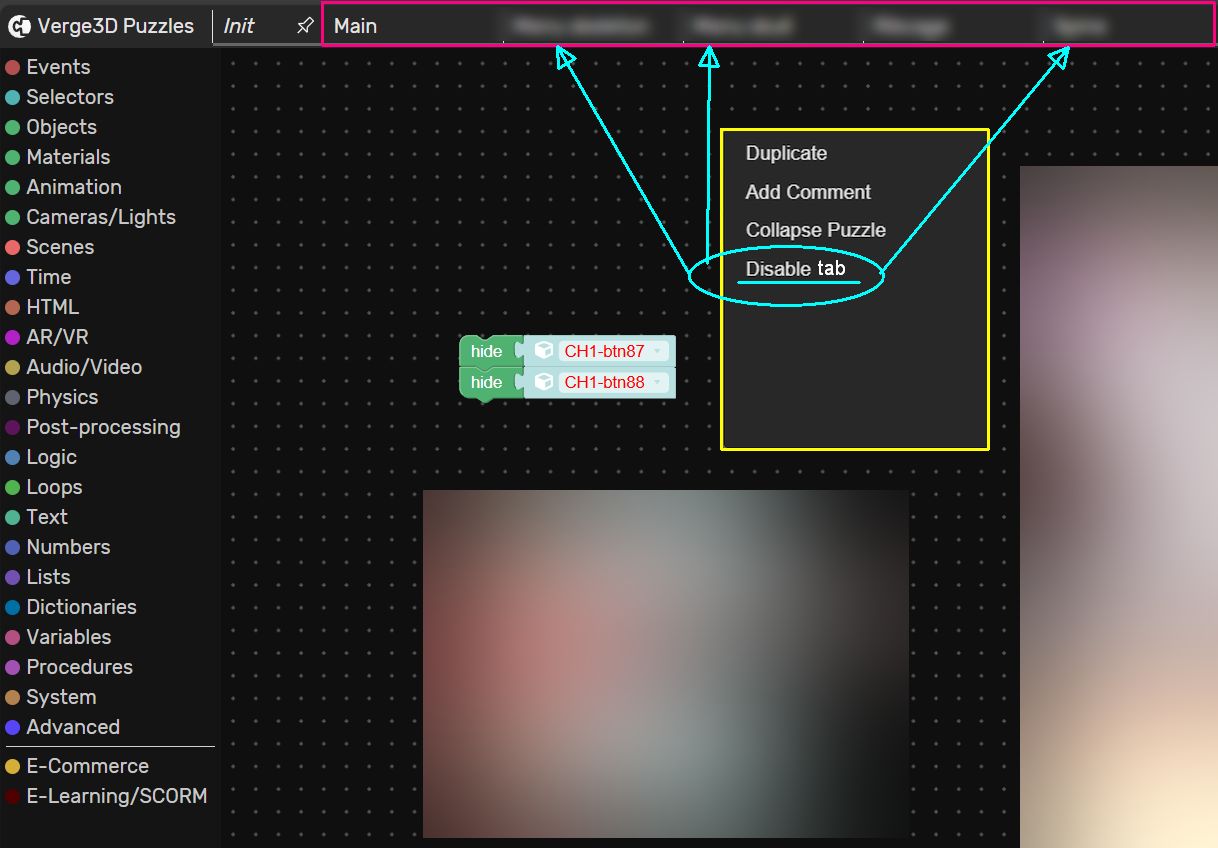Open the CH1-btn87 object dropdown

(613, 351)
